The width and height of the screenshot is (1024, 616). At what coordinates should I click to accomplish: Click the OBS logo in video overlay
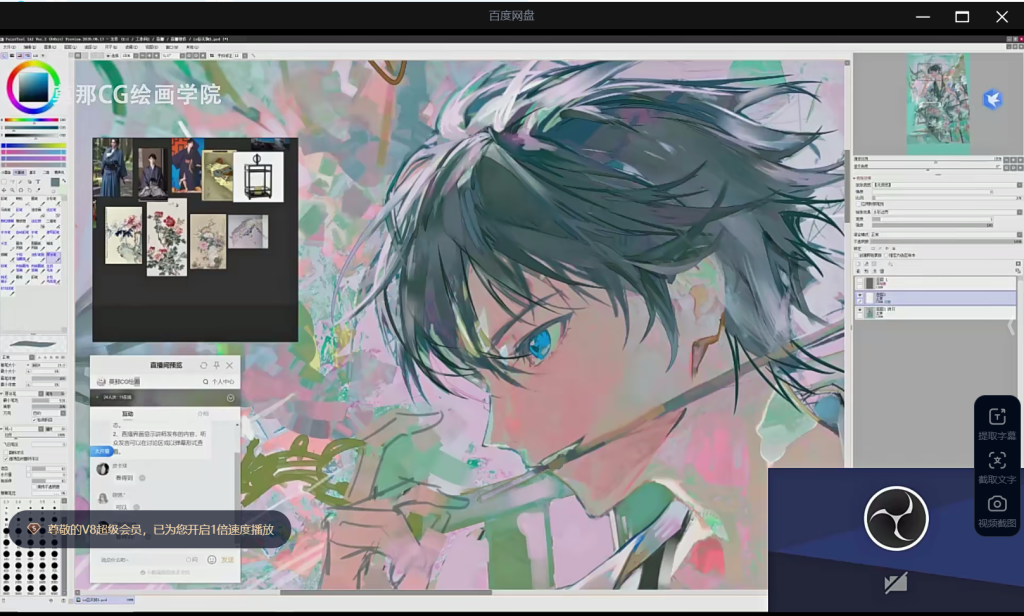click(896, 518)
